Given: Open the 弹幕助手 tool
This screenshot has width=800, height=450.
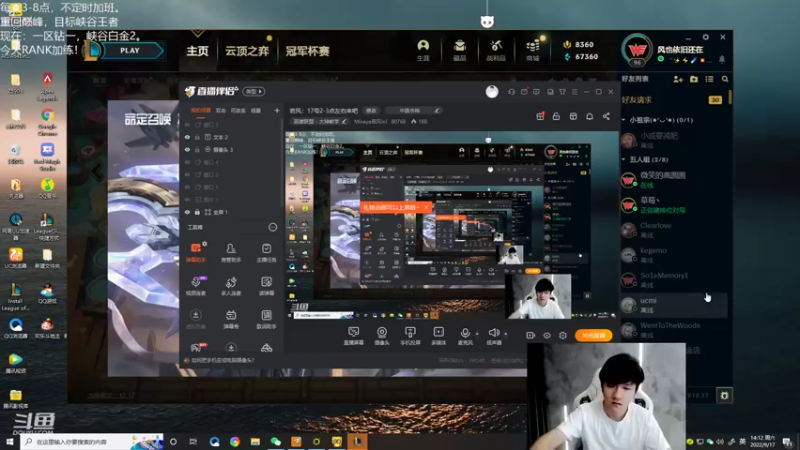Looking at the screenshot, I should (195, 252).
